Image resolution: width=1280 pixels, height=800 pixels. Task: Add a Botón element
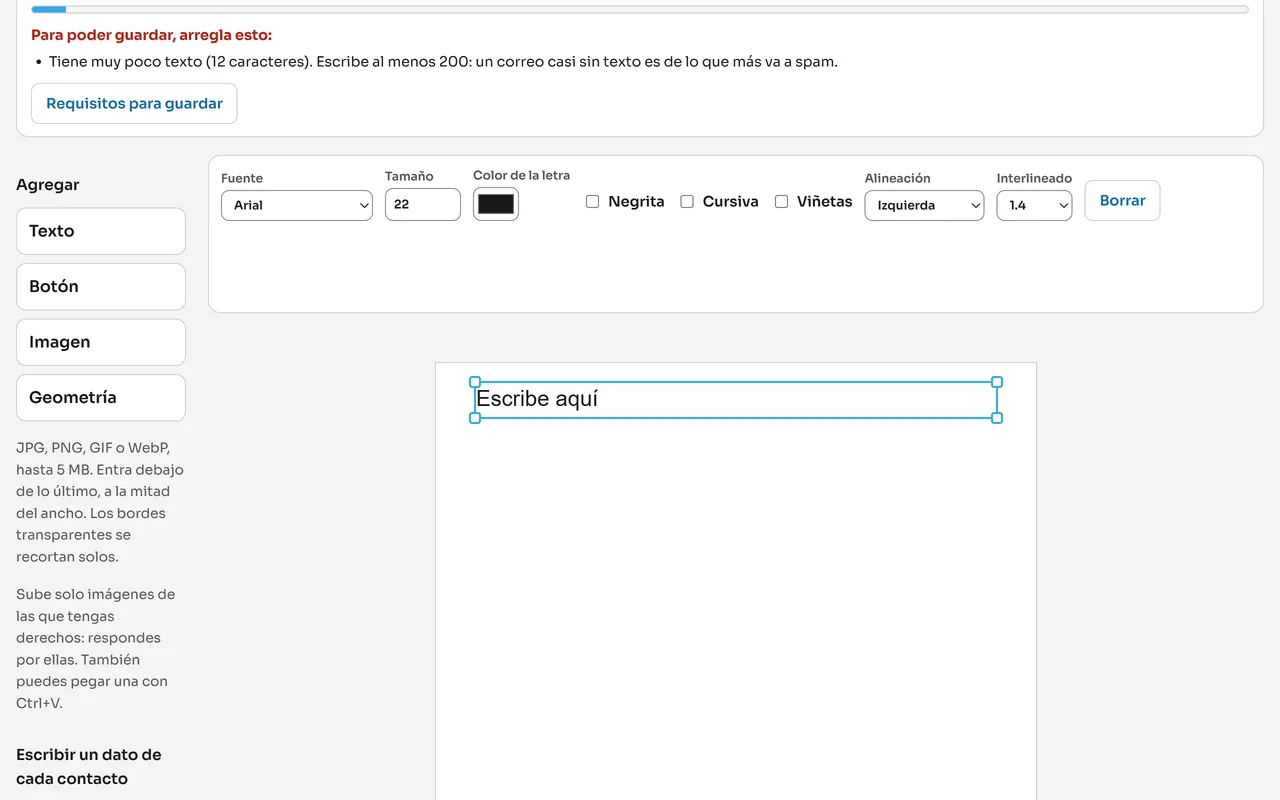click(x=101, y=287)
